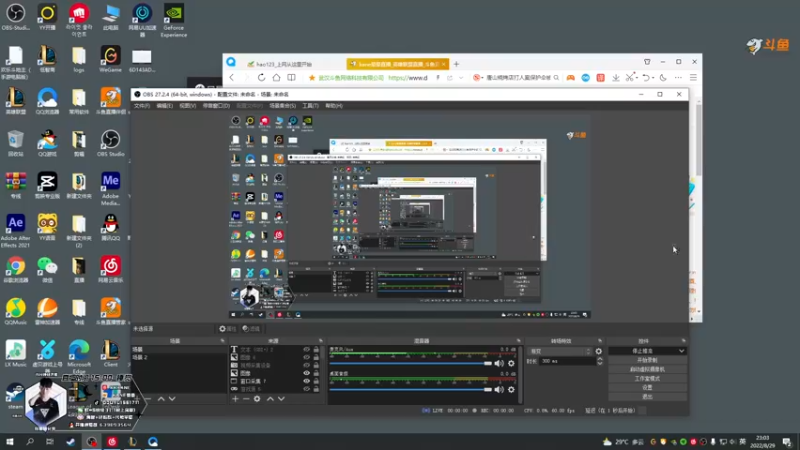Toggle visibility of bottom source row
The image size is (800, 450).
[x=306, y=389]
